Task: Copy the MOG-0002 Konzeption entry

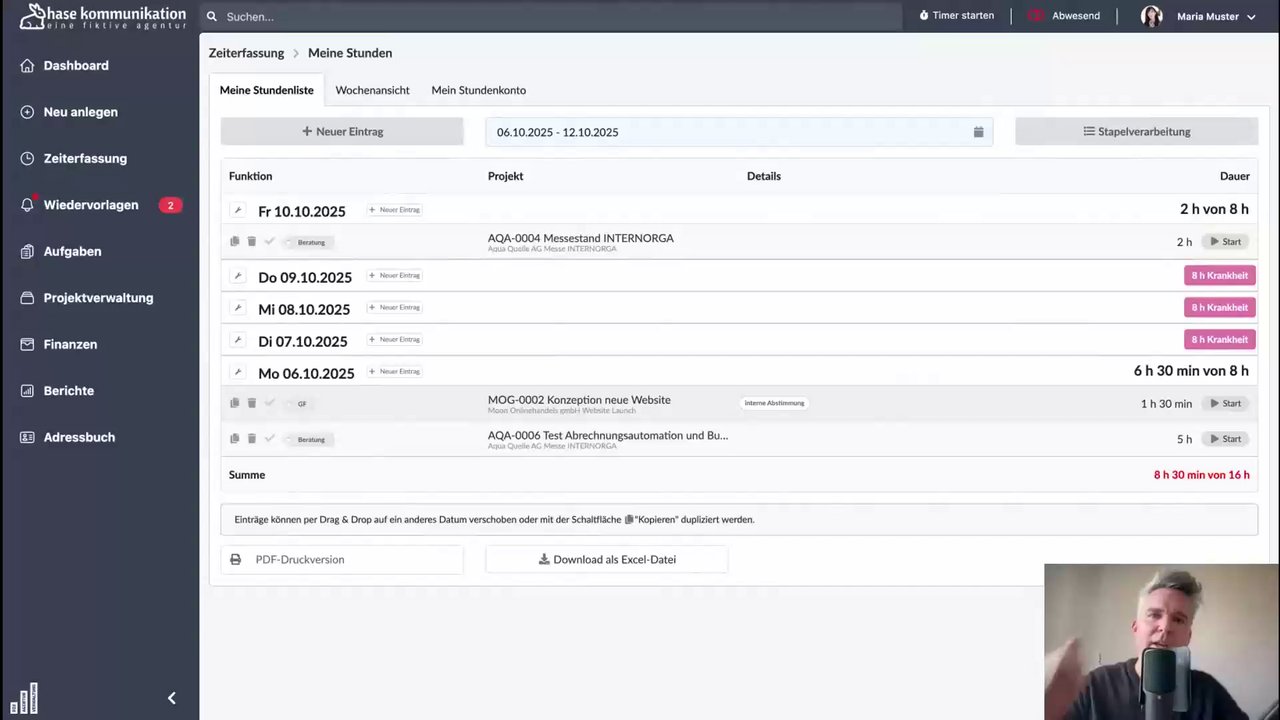Action: pos(235,403)
